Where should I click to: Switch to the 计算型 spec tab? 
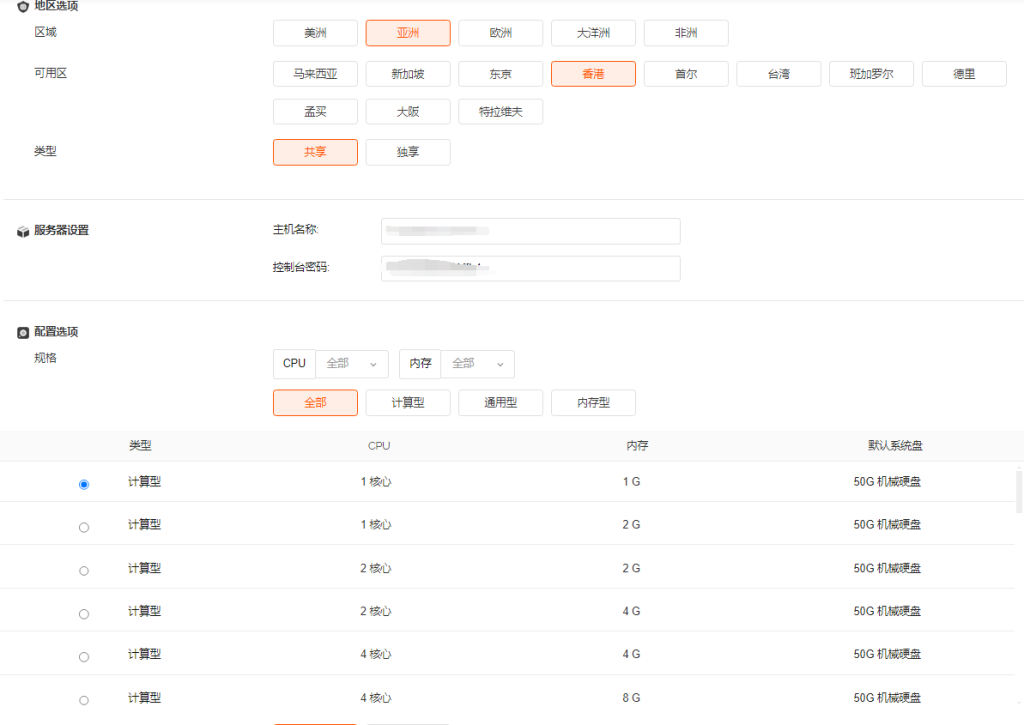408,403
